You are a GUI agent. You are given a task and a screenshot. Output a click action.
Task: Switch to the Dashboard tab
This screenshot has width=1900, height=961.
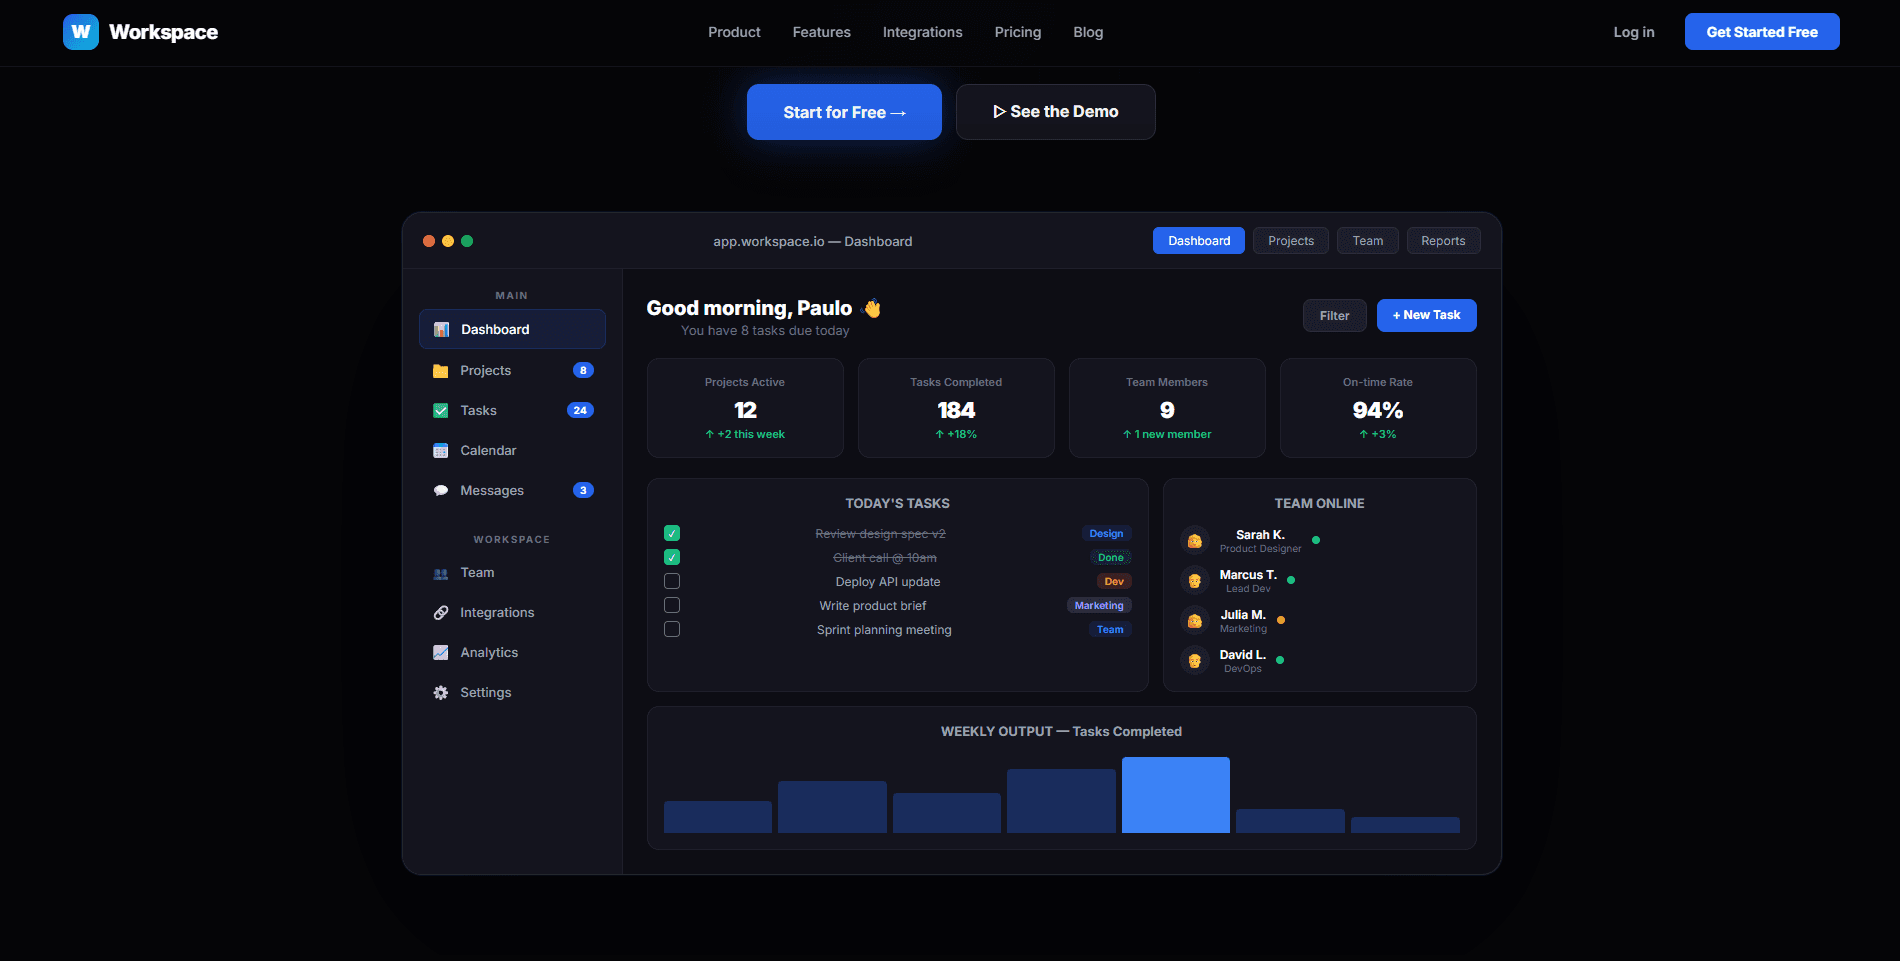[x=1199, y=241]
